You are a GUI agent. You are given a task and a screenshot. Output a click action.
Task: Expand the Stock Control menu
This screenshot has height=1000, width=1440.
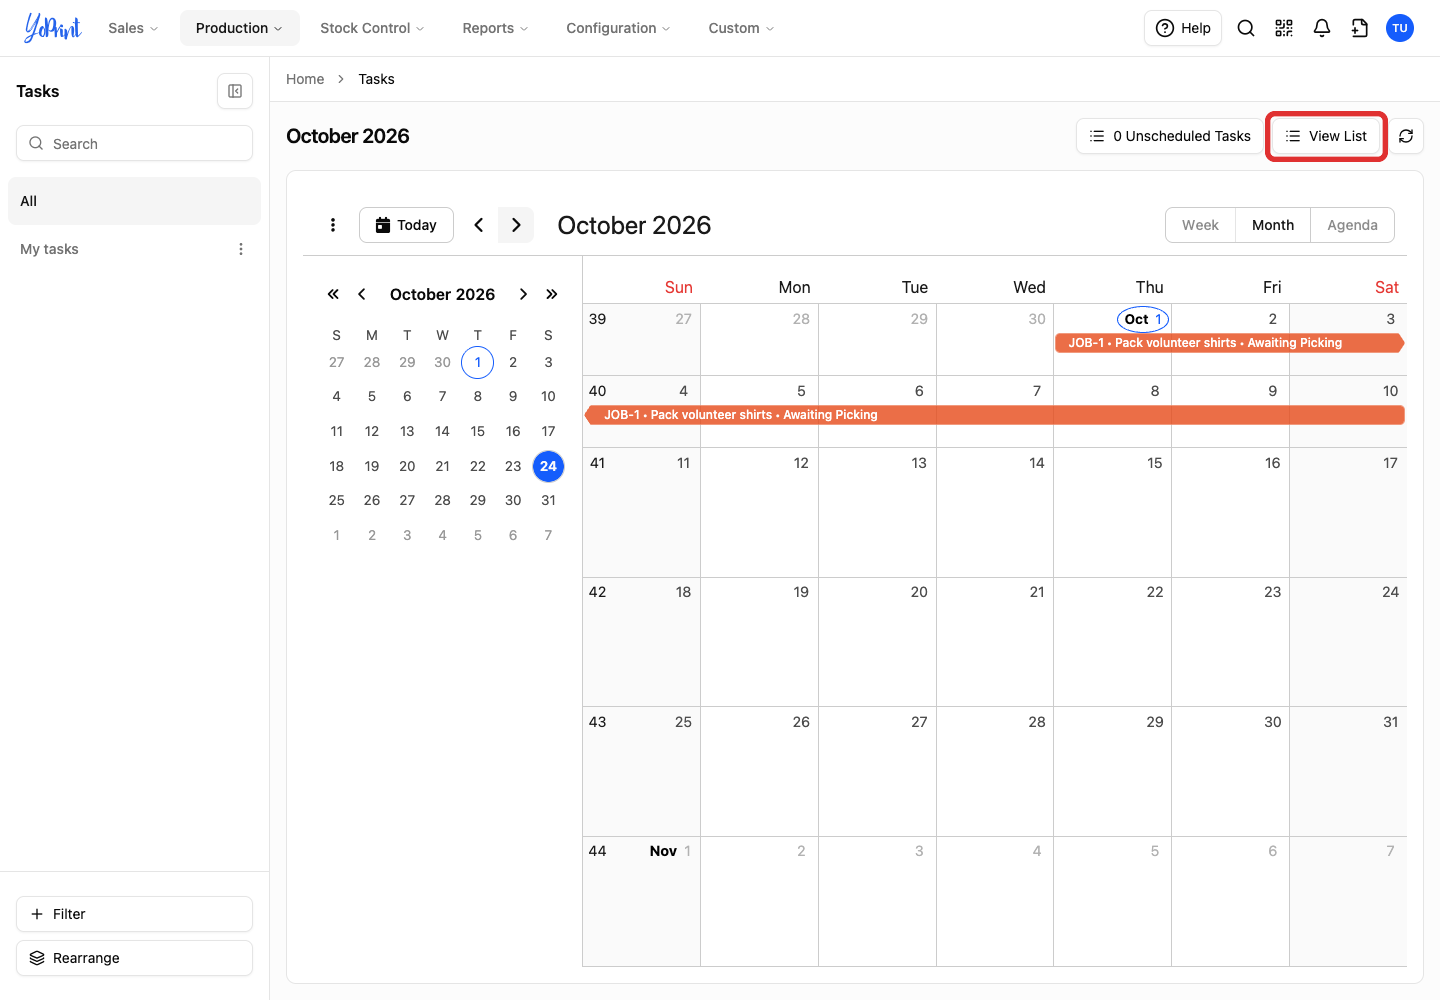[372, 28]
